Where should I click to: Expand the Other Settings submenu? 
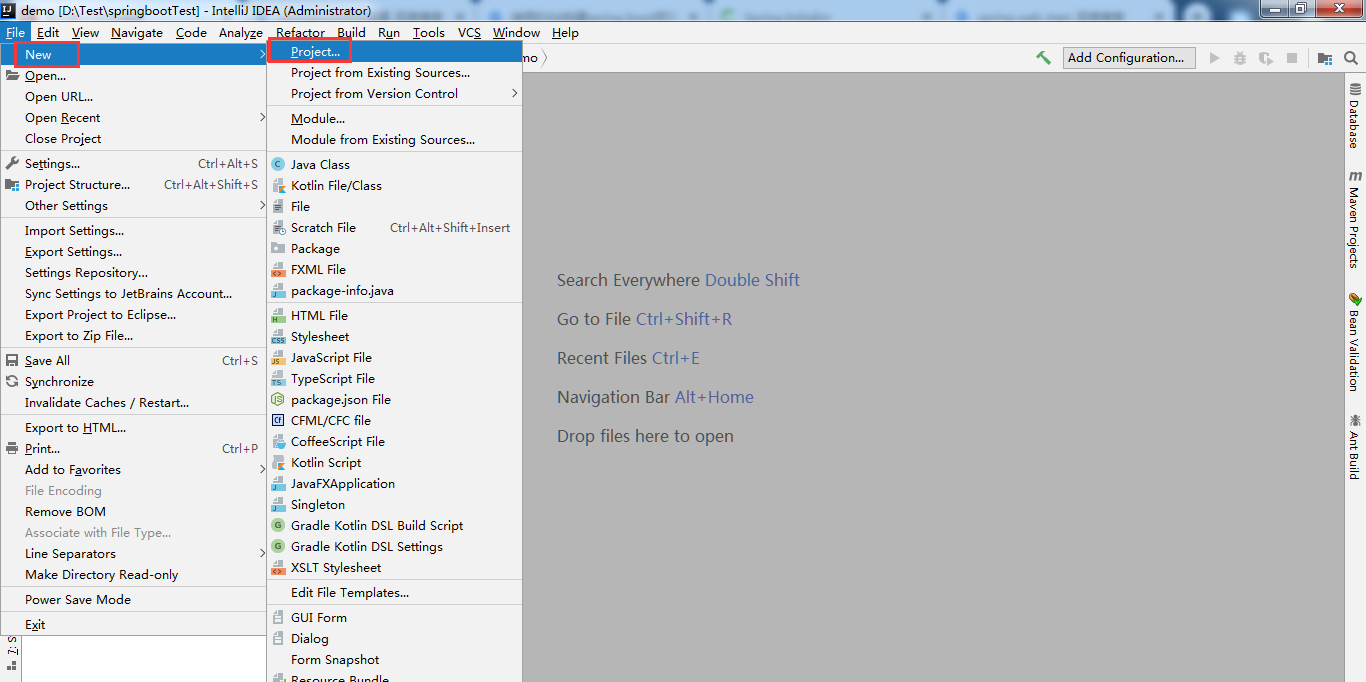(133, 205)
